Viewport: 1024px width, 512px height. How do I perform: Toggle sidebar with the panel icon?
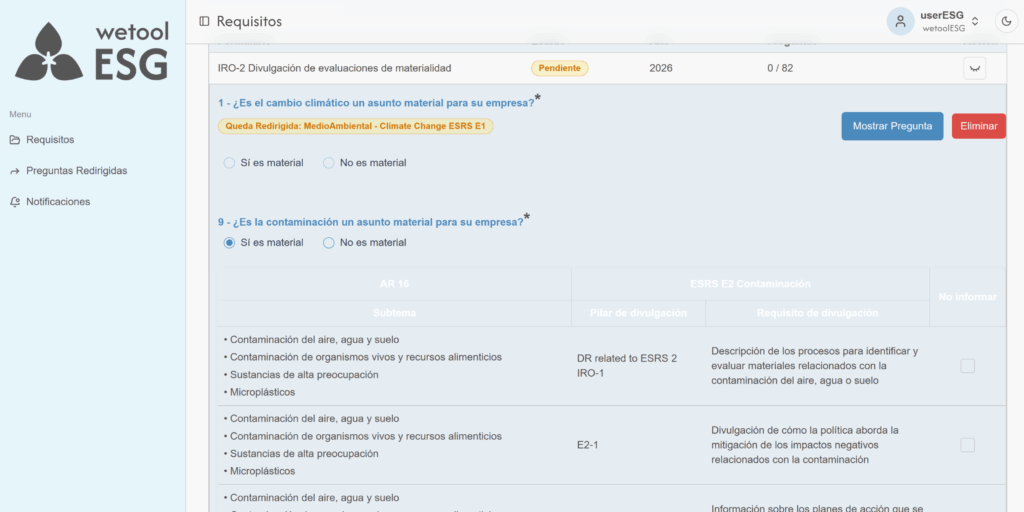pyautogui.click(x=204, y=21)
